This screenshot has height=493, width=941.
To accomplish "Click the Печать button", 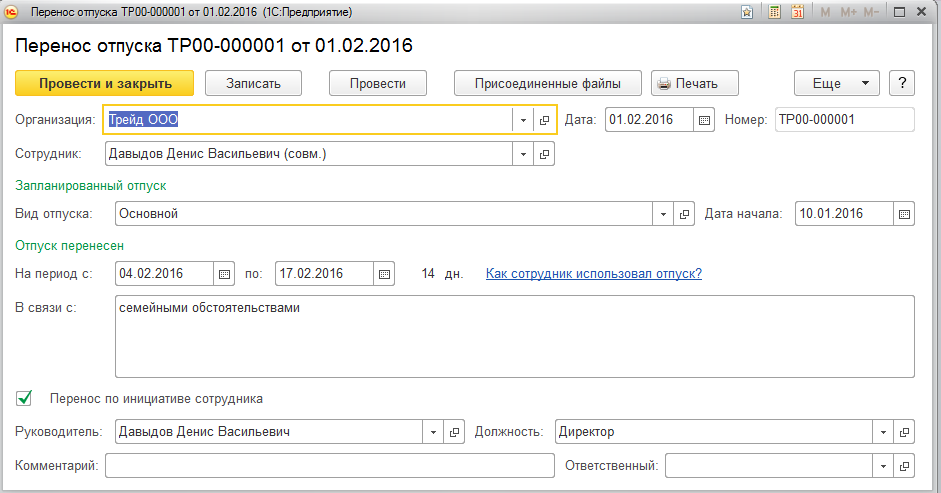I will pyautogui.click(x=695, y=83).
